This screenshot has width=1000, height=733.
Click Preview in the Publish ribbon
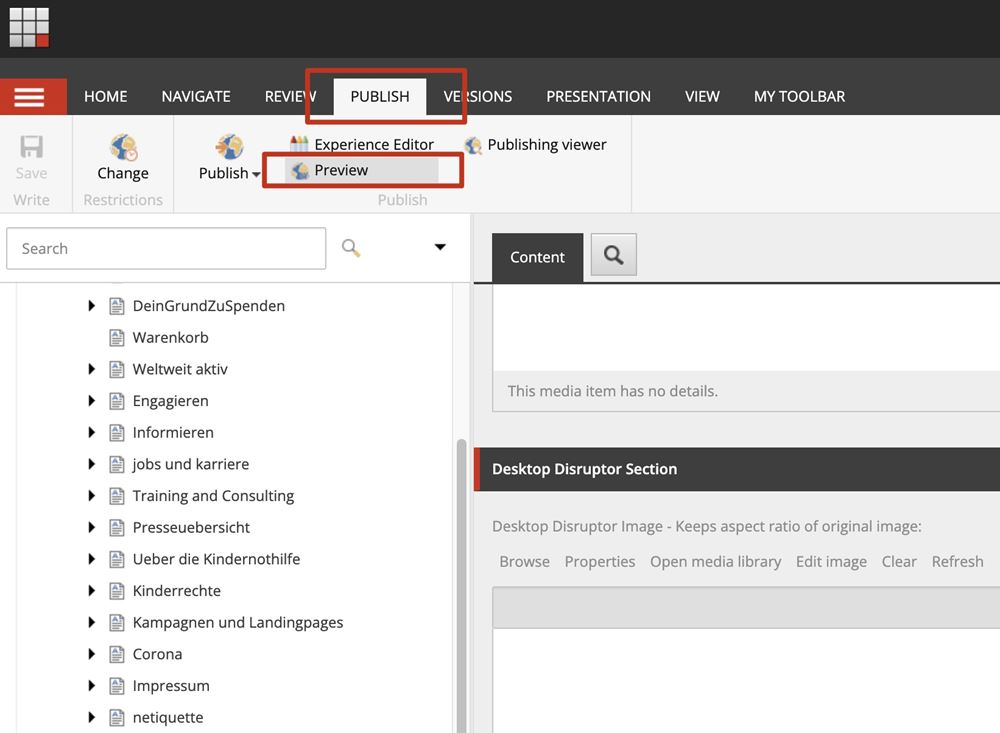coord(341,171)
